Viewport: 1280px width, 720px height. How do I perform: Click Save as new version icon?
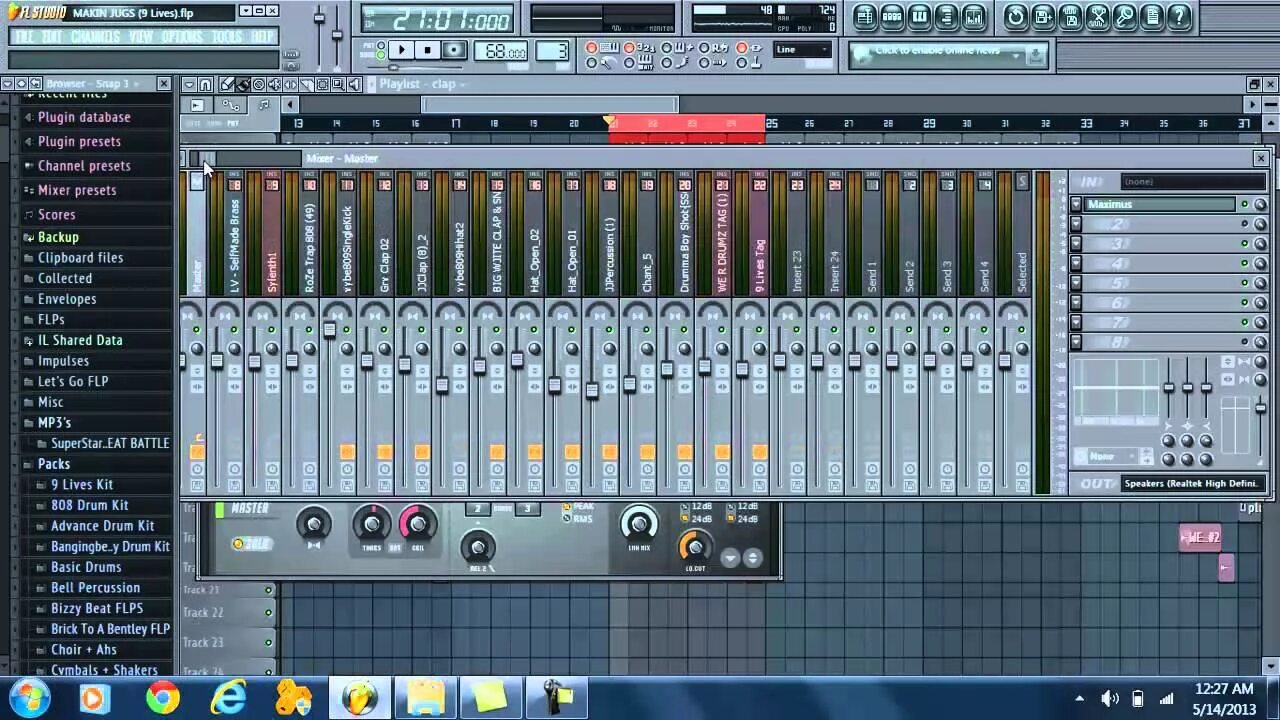[1043, 16]
